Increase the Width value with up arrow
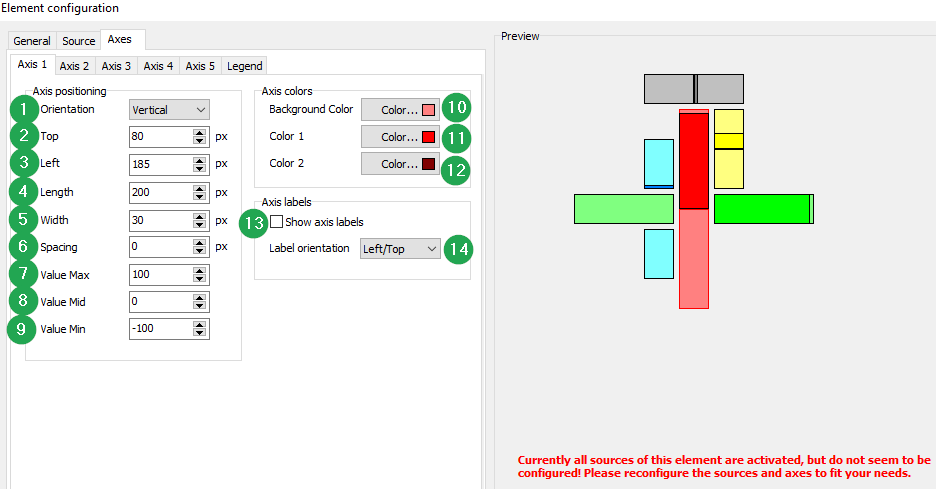The height and width of the screenshot is (489, 936). pos(200,215)
